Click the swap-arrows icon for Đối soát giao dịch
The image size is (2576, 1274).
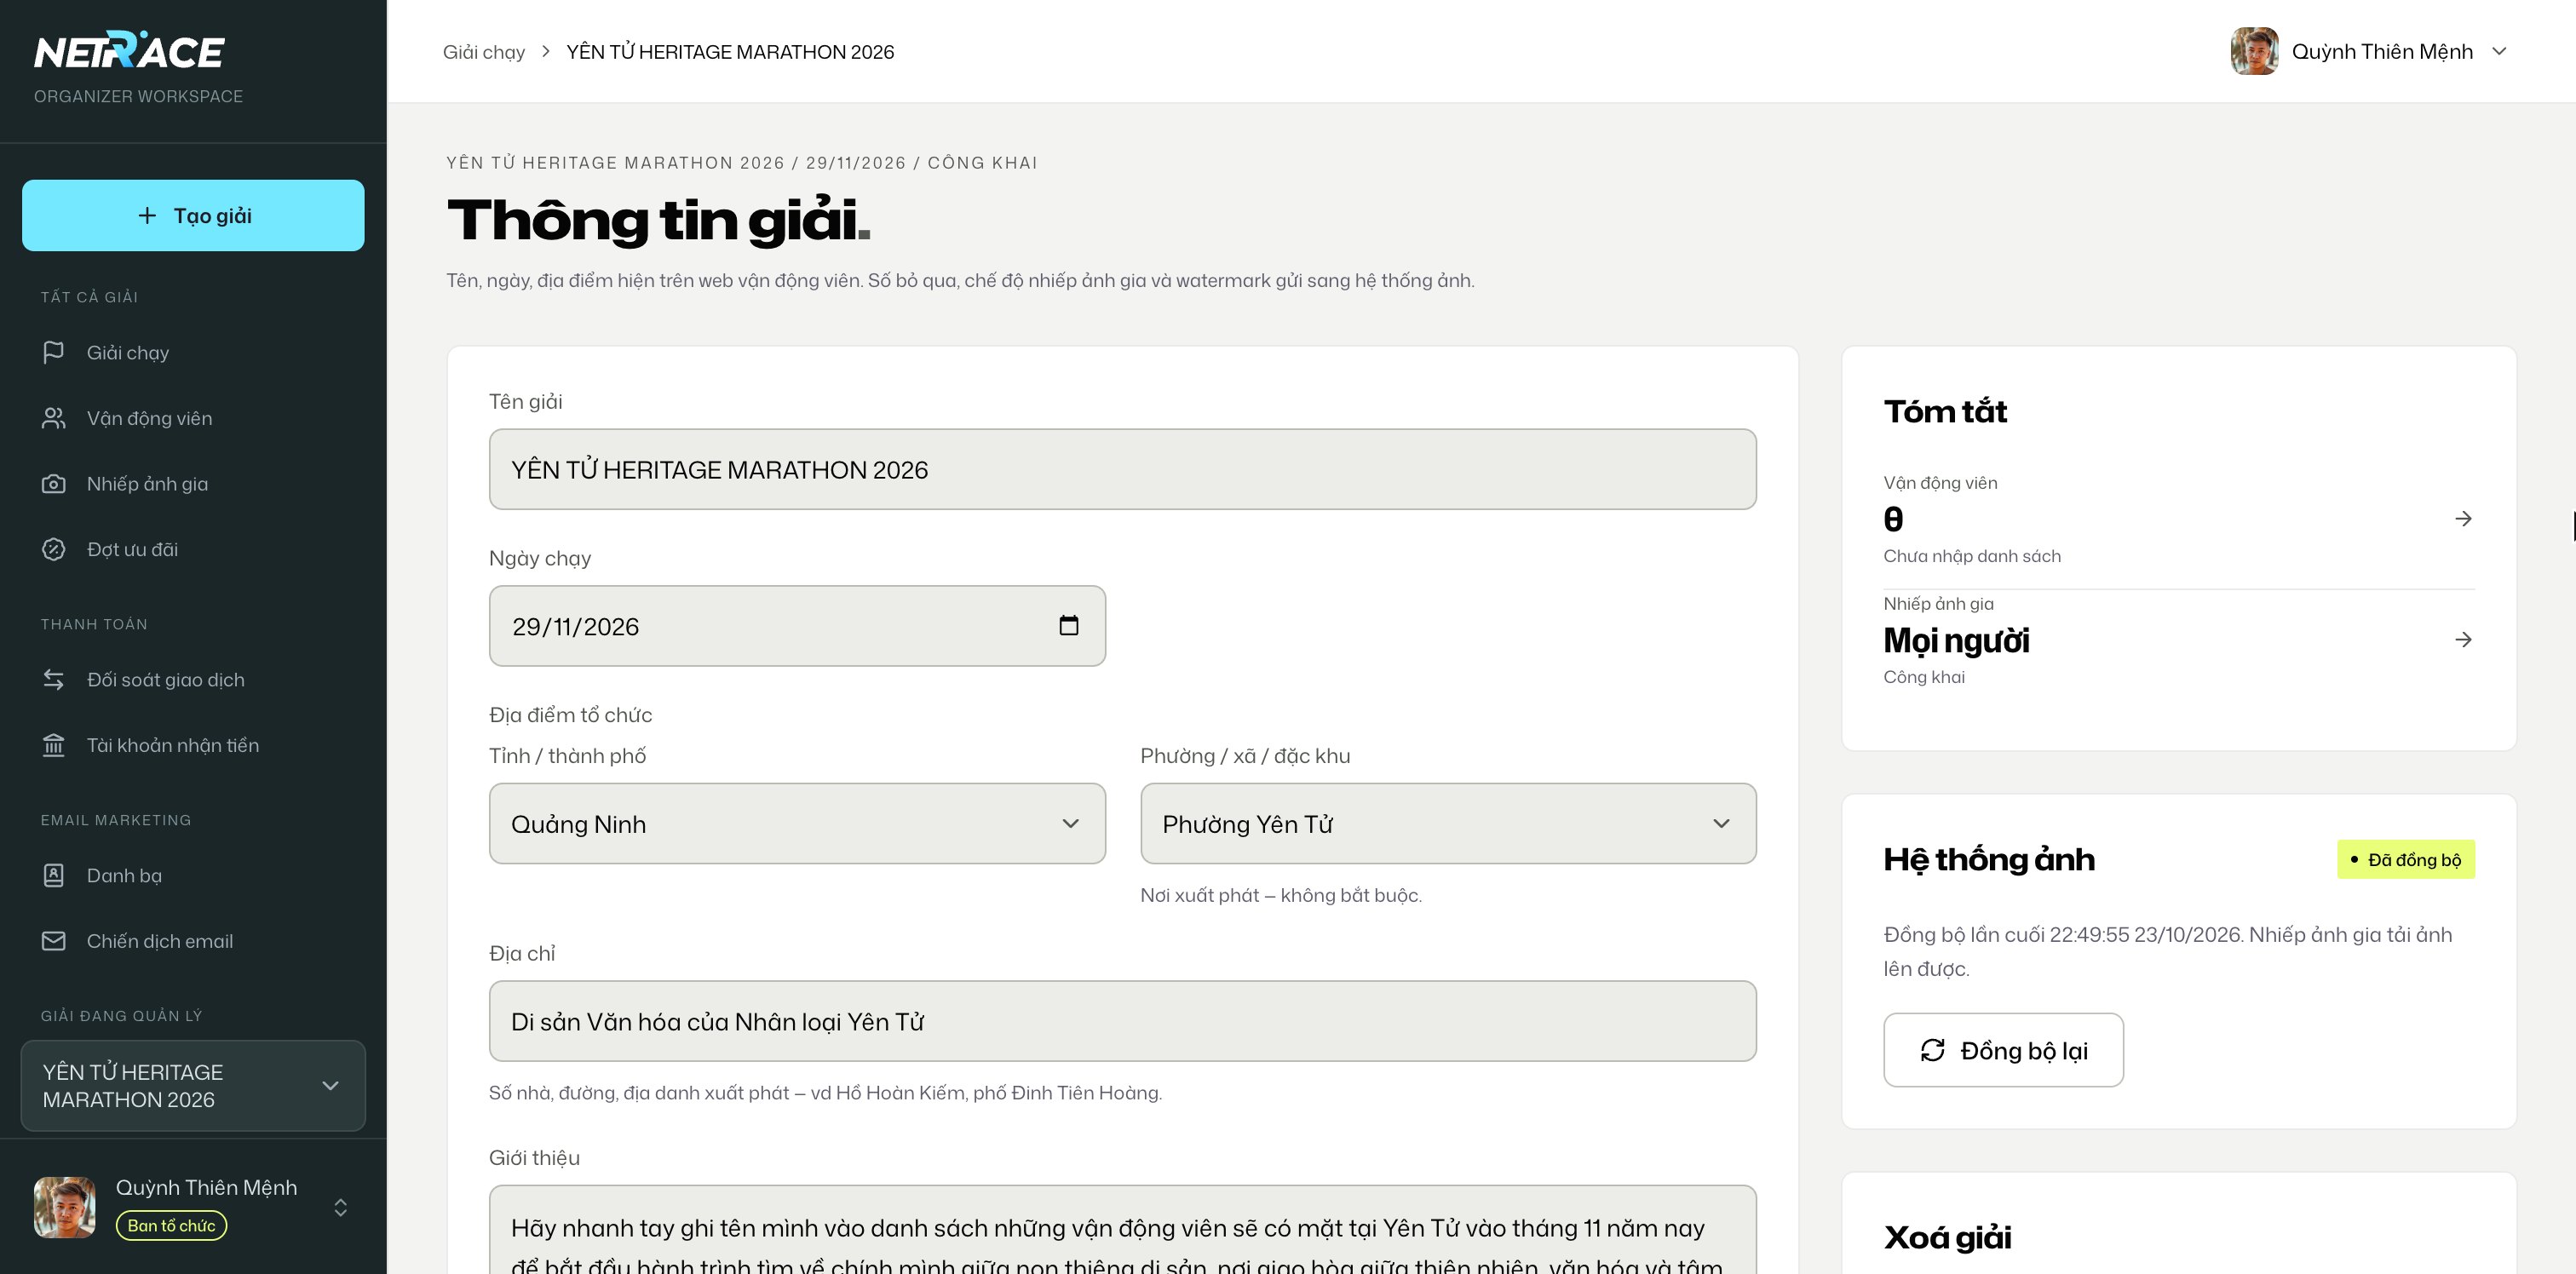(53, 680)
